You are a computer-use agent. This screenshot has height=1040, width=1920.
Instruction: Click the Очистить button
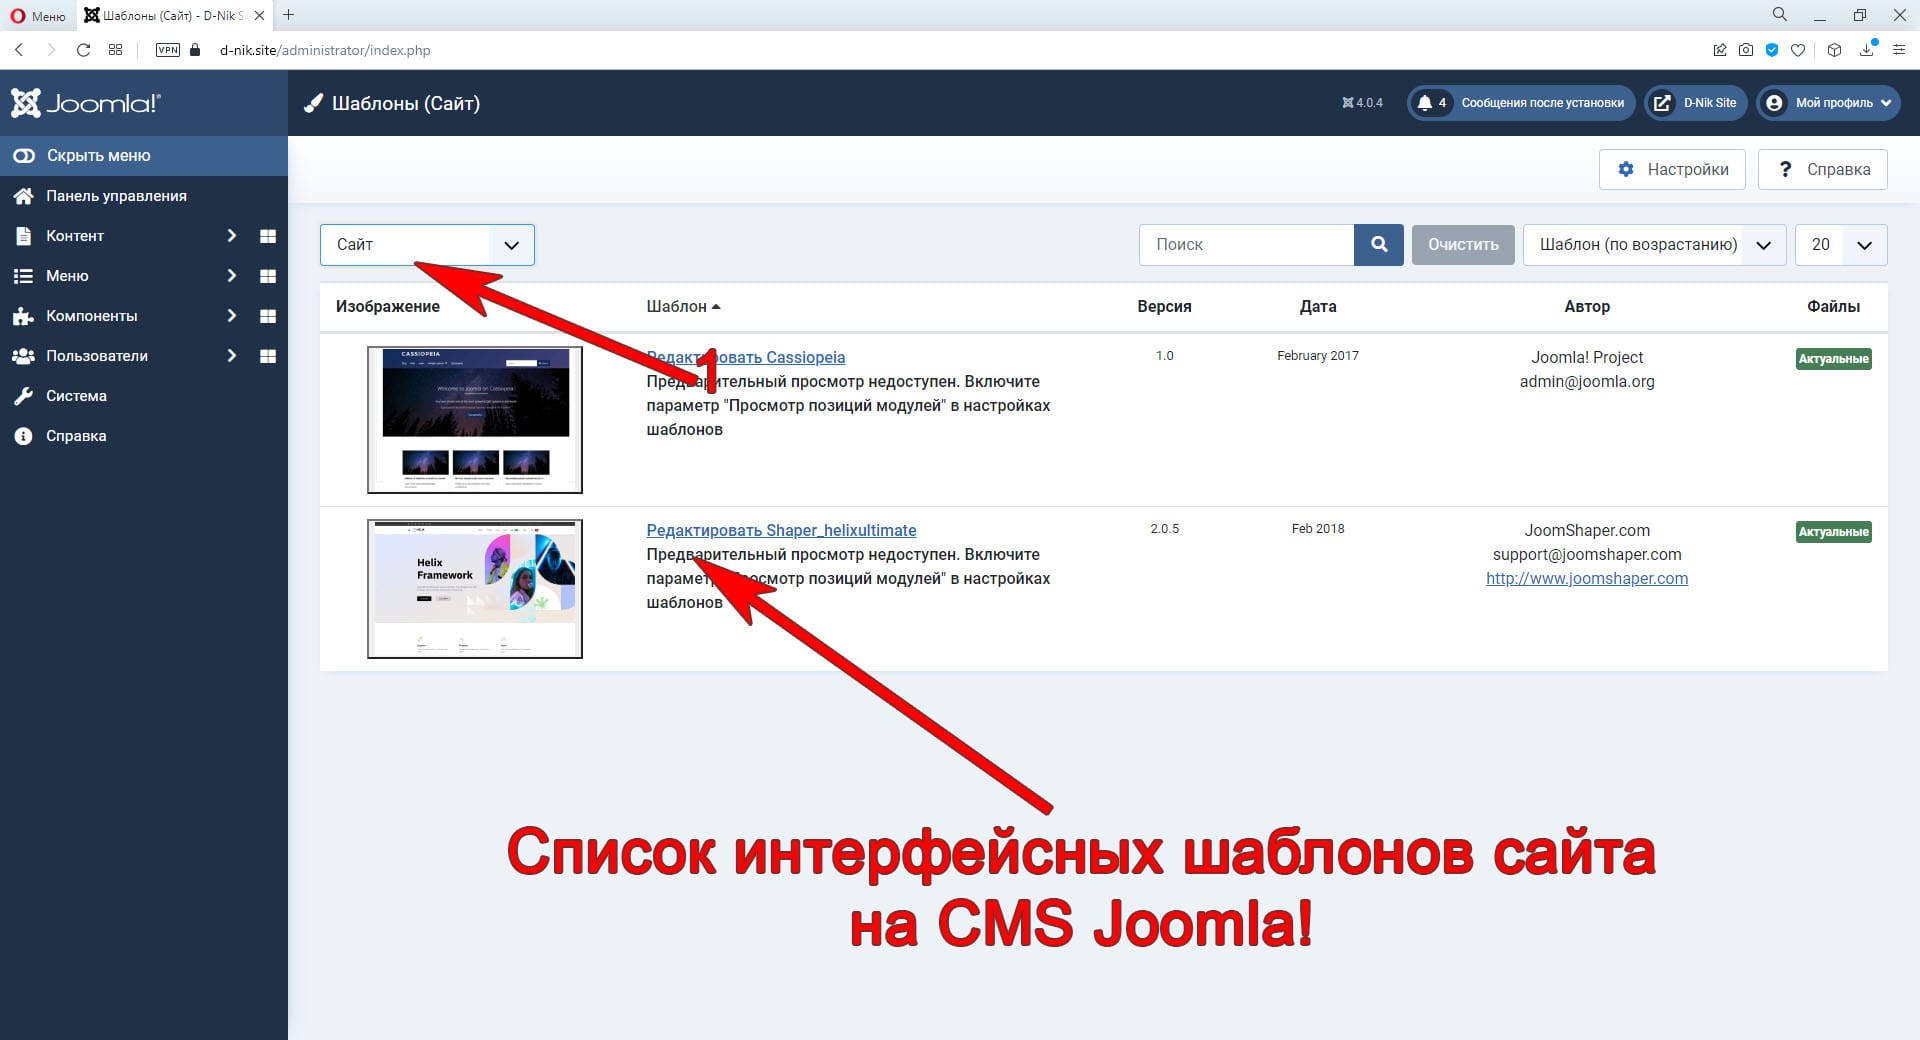tap(1463, 245)
